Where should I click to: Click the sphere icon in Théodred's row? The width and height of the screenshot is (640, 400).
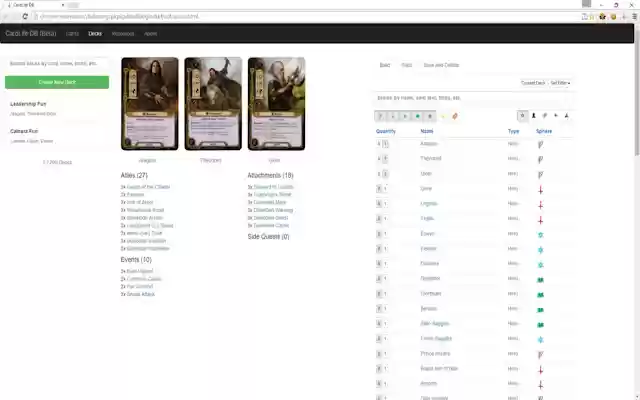click(x=540, y=160)
